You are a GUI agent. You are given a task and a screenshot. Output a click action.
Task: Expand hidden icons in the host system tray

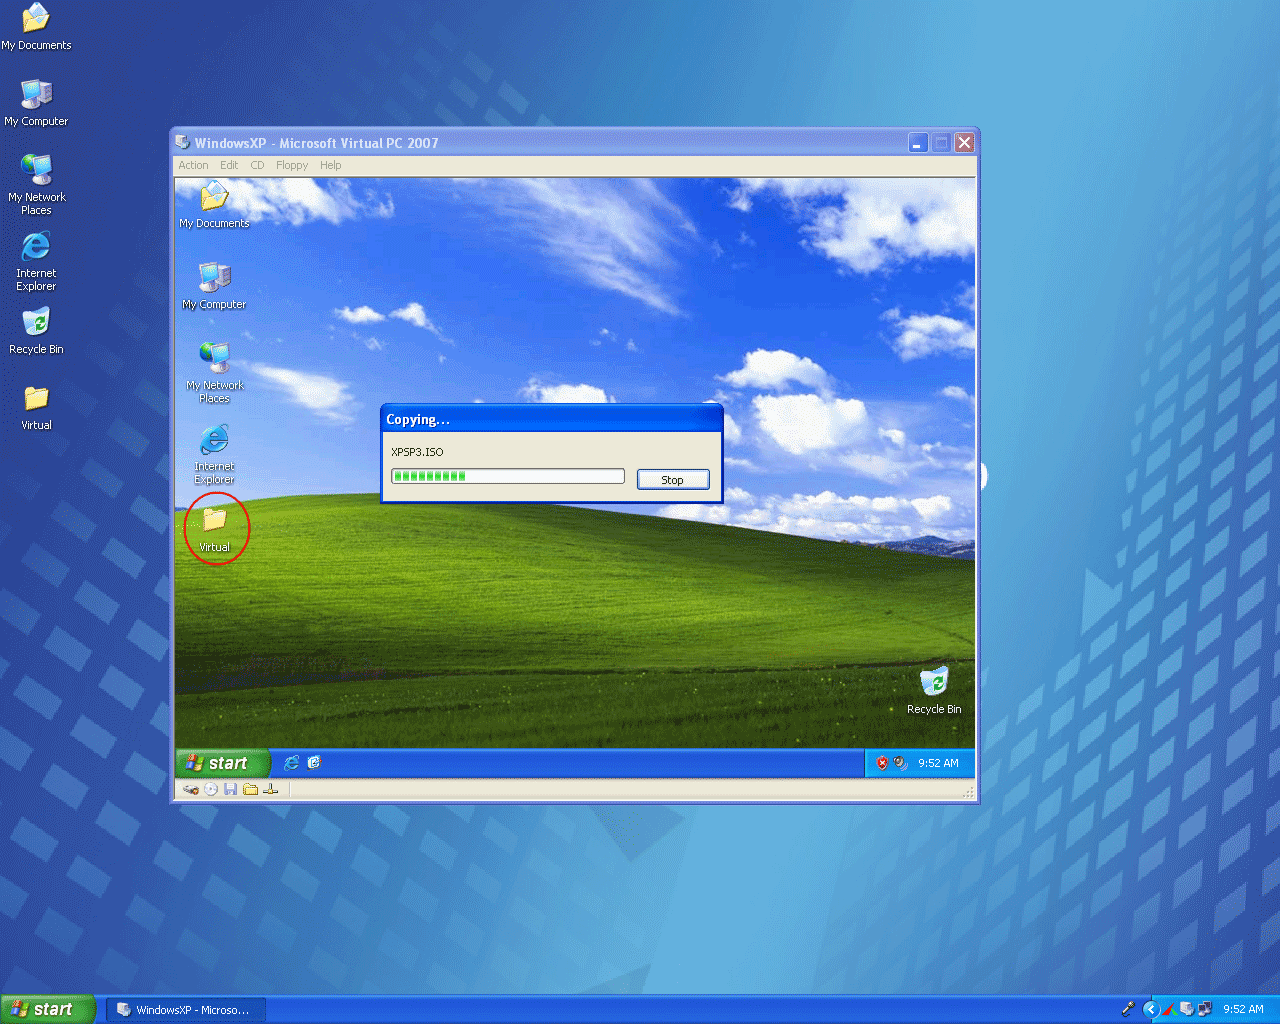[x=1151, y=1009]
